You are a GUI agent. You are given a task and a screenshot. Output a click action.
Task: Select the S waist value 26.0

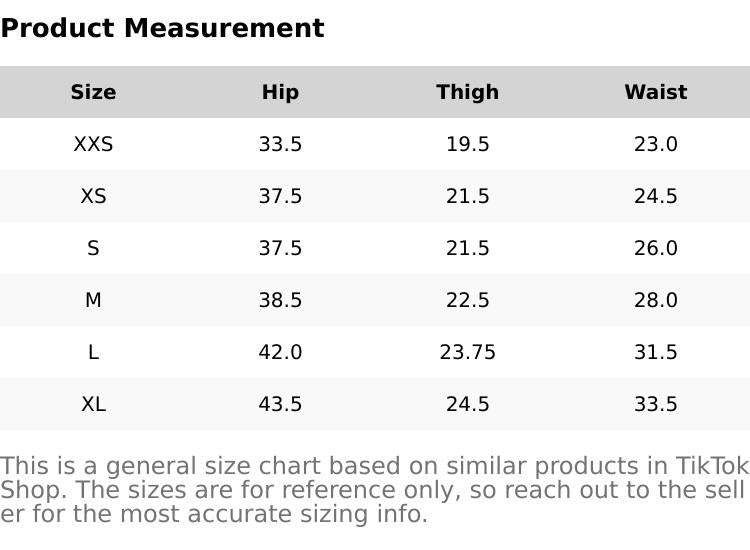pos(655,248)
